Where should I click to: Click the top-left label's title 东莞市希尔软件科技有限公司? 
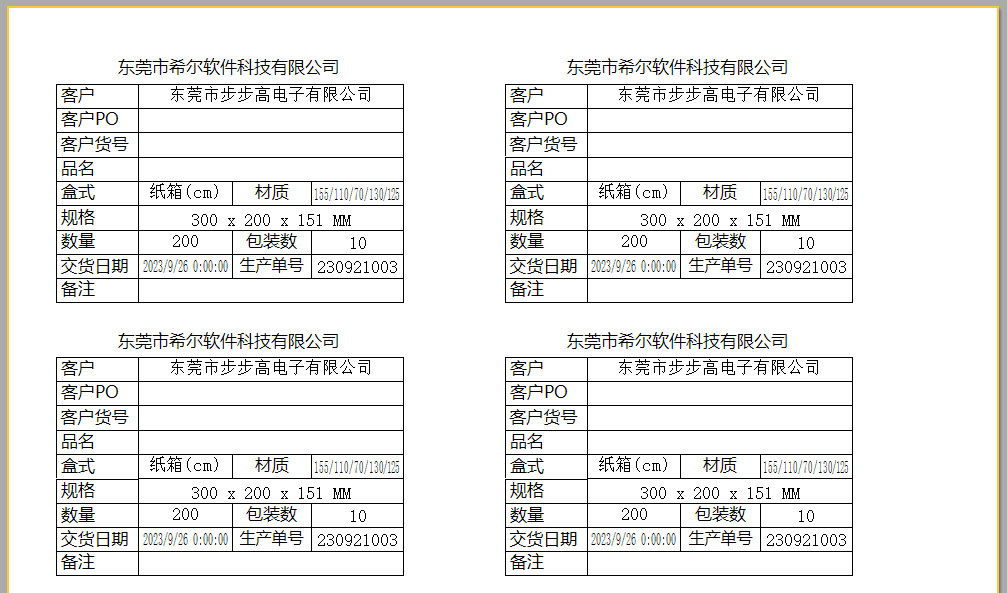click(x=228, y=67)
